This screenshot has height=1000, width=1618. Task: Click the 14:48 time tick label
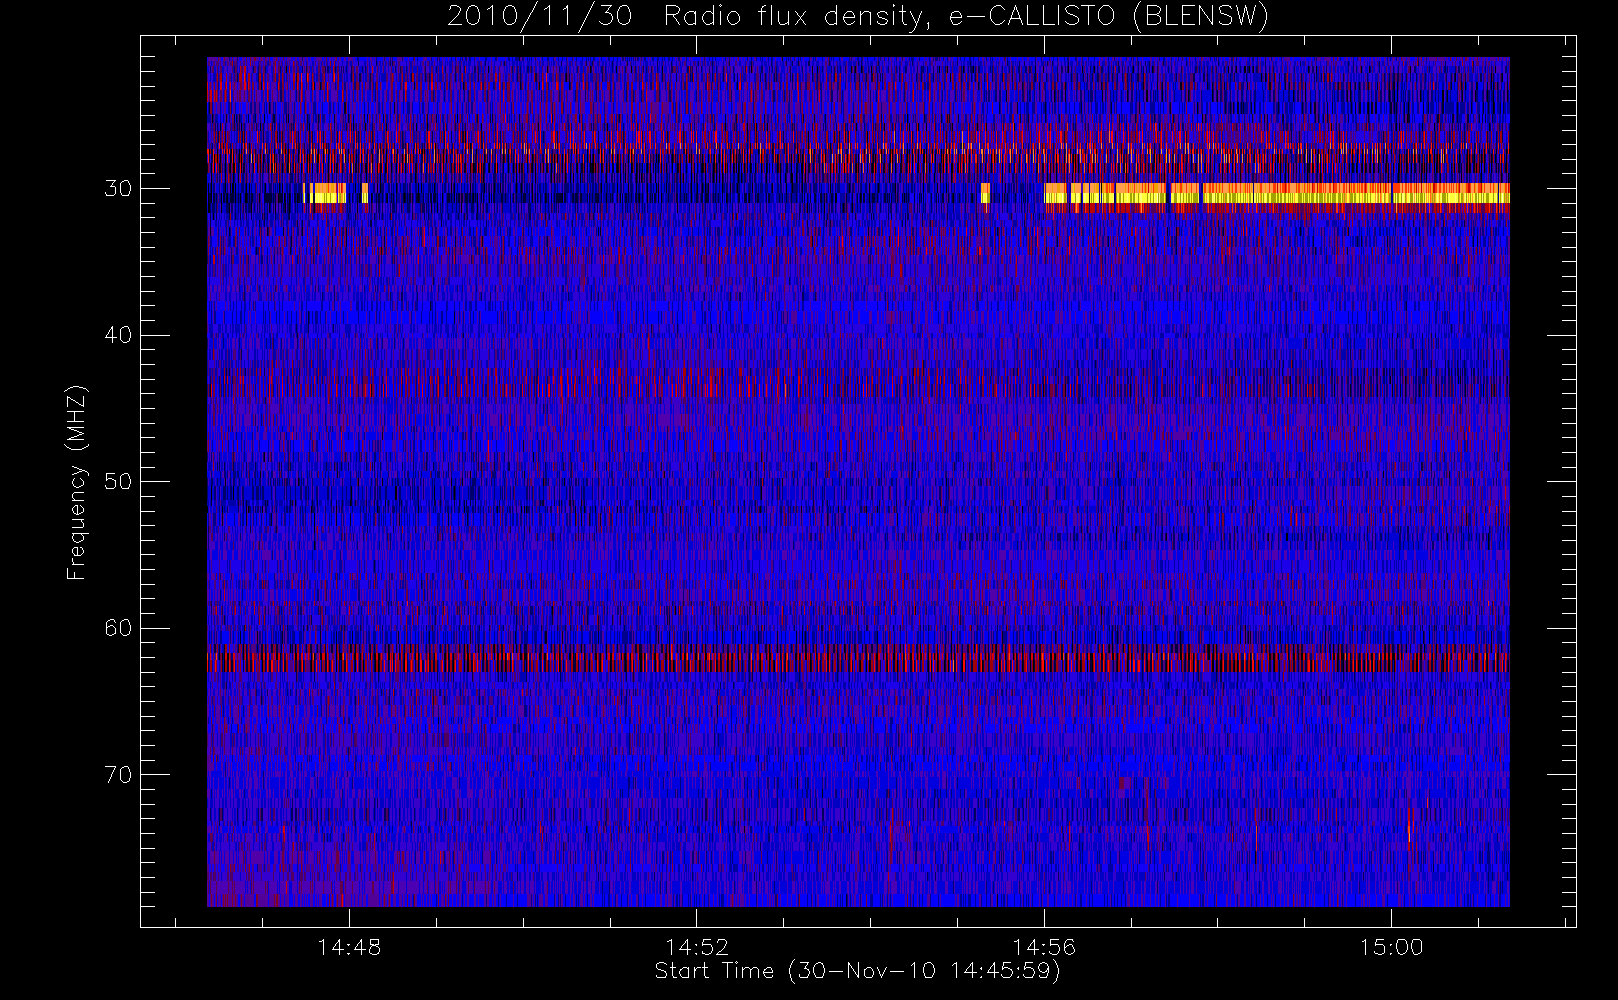pyautogui.click(x=349, y=947)
